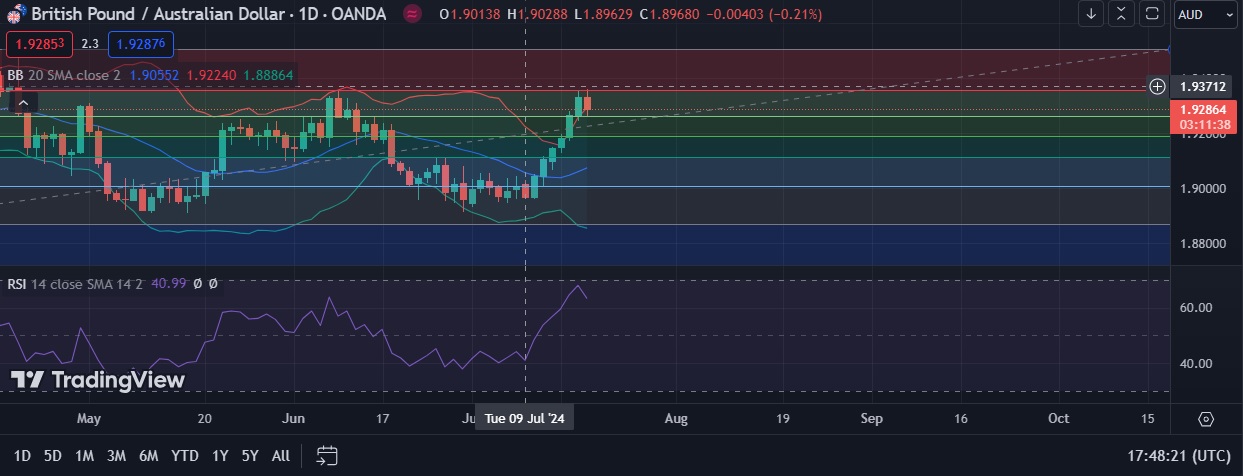This screenshot has width=1243, height=476.
Task: Click the Tue 09 Jul '24 date label
Action: [x=525, y=418]
